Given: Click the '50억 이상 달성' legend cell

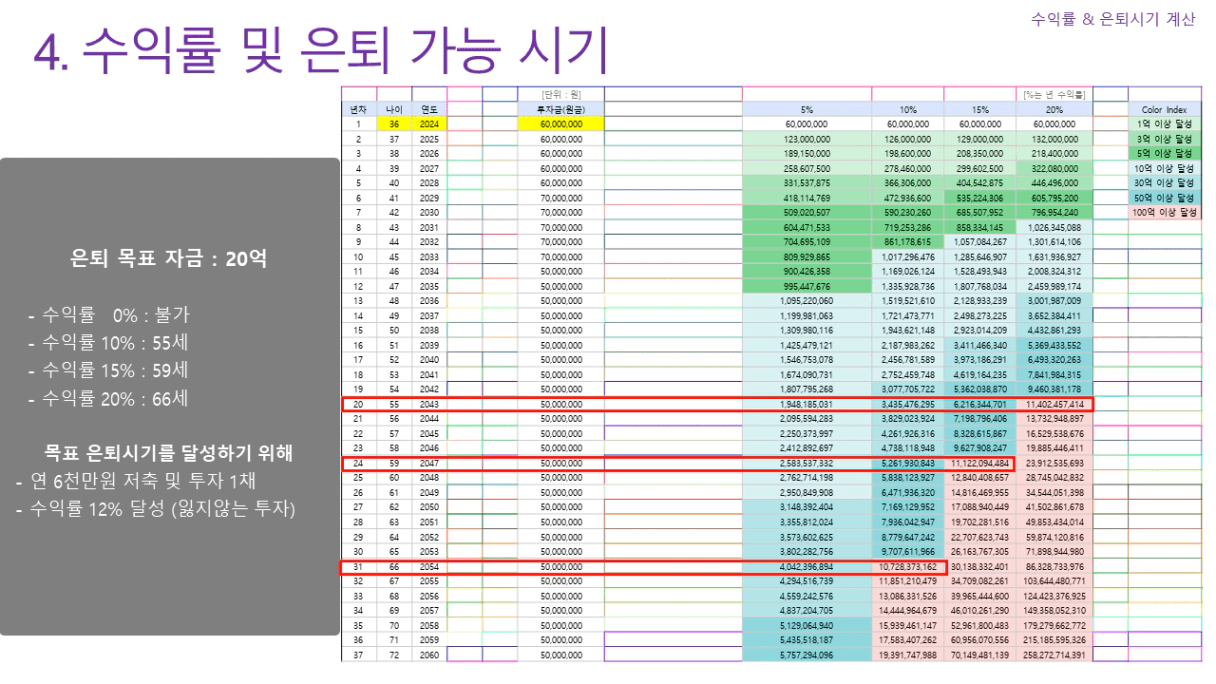Looking at the screenshot, I should (1165, 198).
